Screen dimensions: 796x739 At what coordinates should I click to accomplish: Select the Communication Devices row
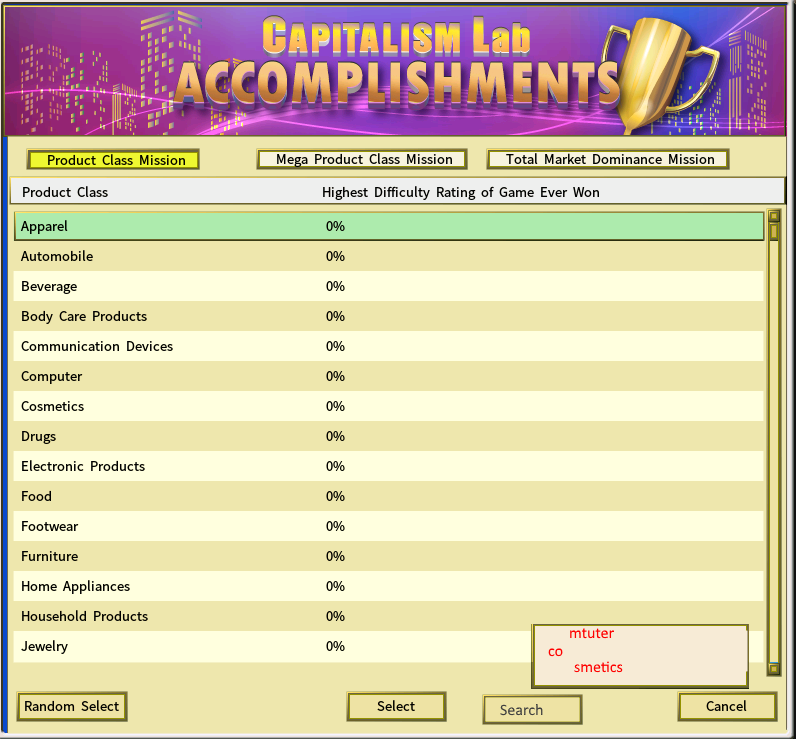389,346
